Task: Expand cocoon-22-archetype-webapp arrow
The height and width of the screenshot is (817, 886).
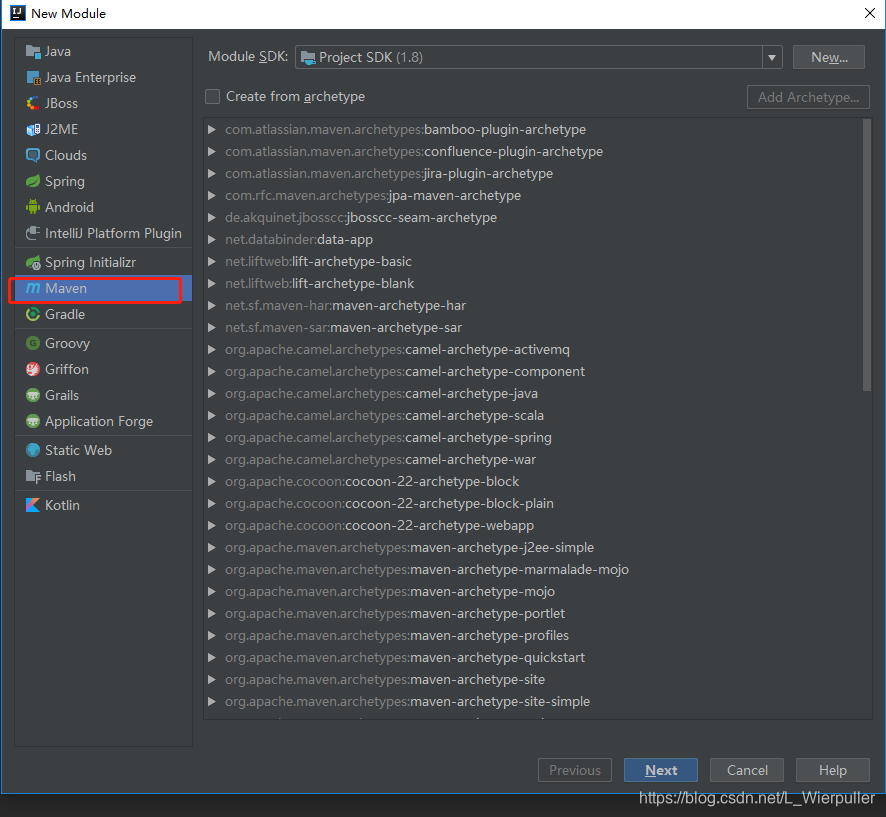Action: click(x=211, y=525)
